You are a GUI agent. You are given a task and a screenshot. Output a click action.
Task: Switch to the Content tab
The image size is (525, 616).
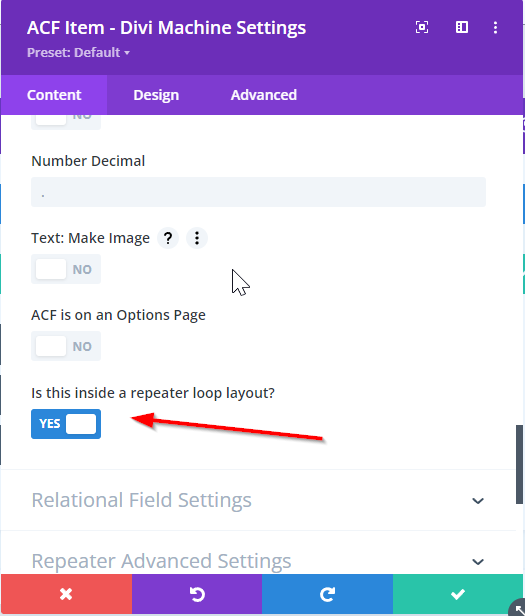pos(54,95)
